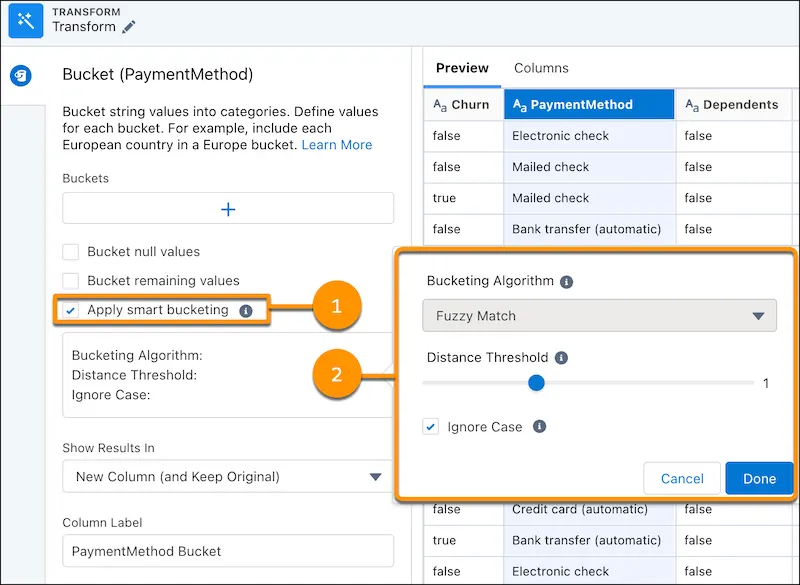The height and width of the screenshot is (585, 800).
Task: Click the Distance Threshold slider handle
Action: [x=536, y=383]
